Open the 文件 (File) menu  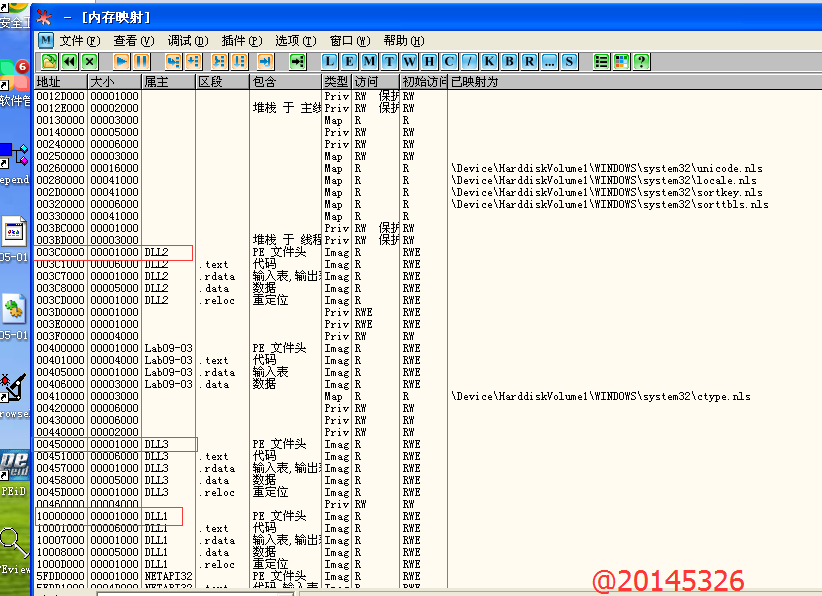point(79,41)
